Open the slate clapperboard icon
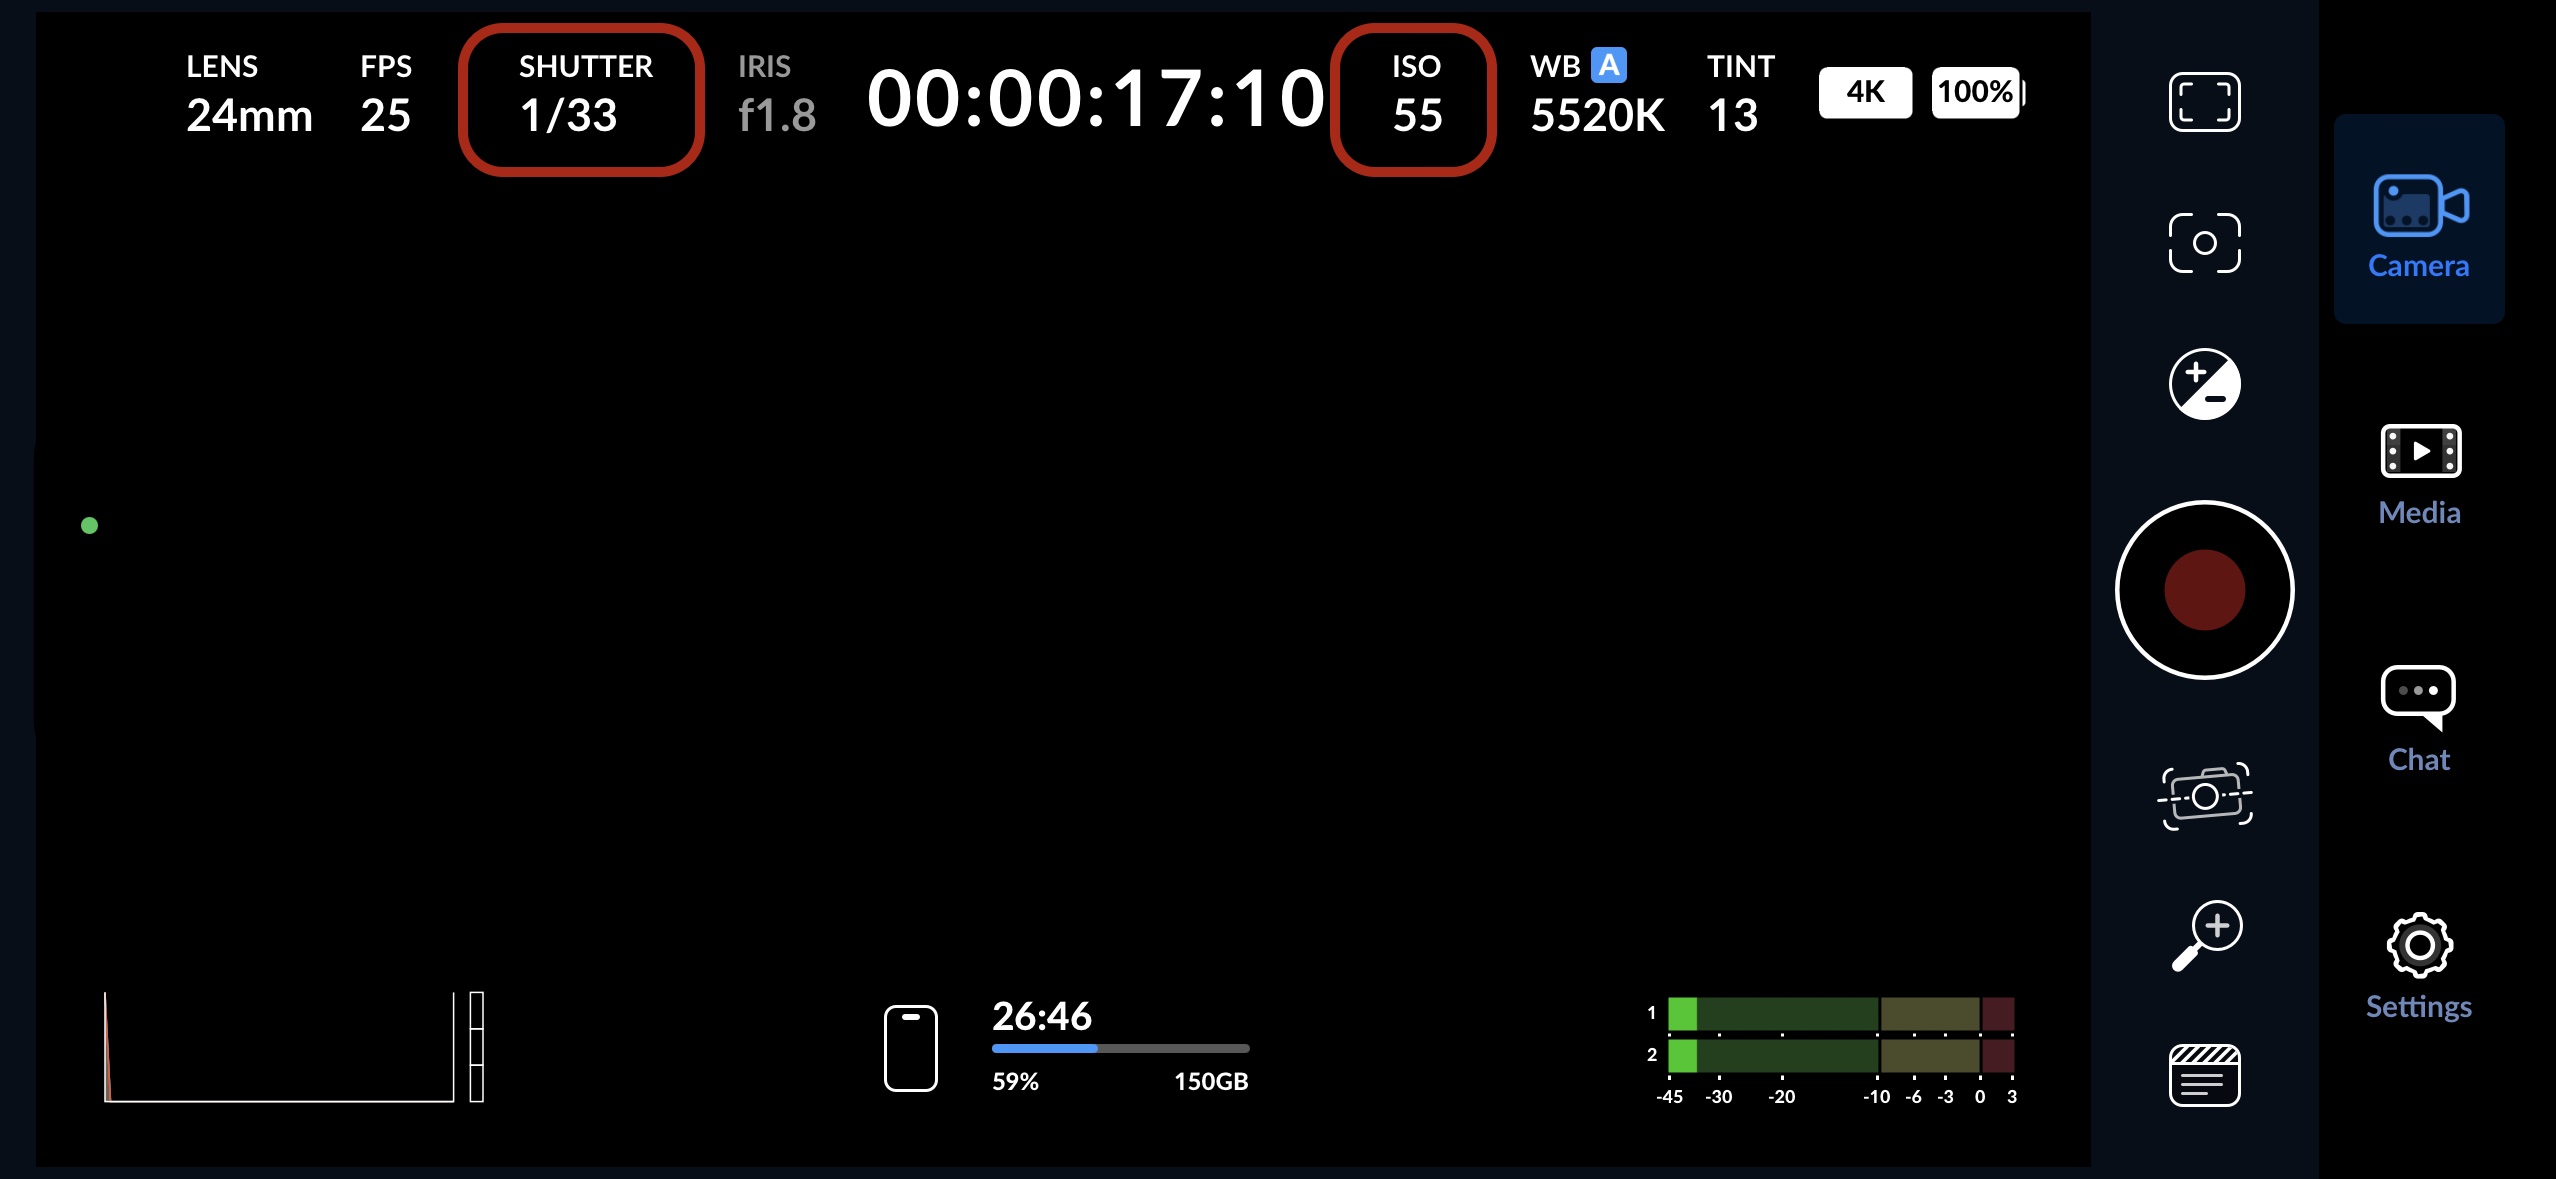The height and width of the screenshot is (1179, 2556). coord(2204,1075)
